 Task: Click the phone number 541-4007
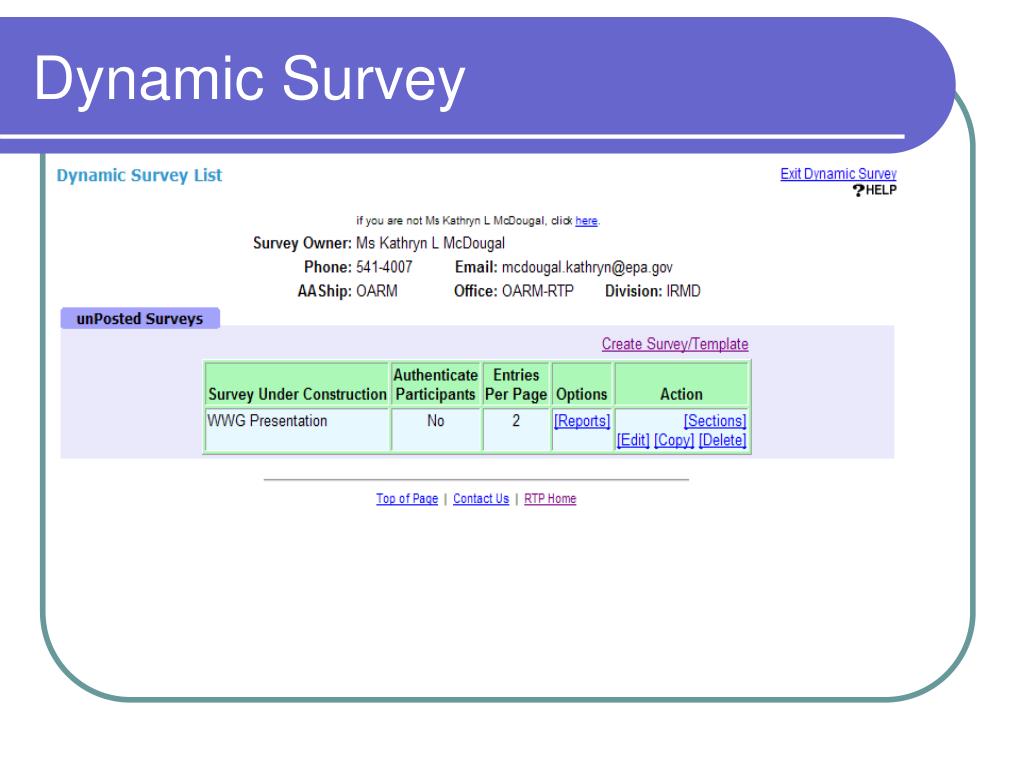point(384,267)
